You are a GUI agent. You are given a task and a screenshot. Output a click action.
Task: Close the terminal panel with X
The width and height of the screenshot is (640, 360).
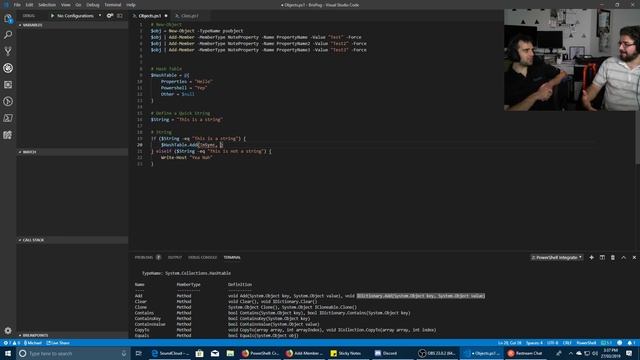coord(634,258)
